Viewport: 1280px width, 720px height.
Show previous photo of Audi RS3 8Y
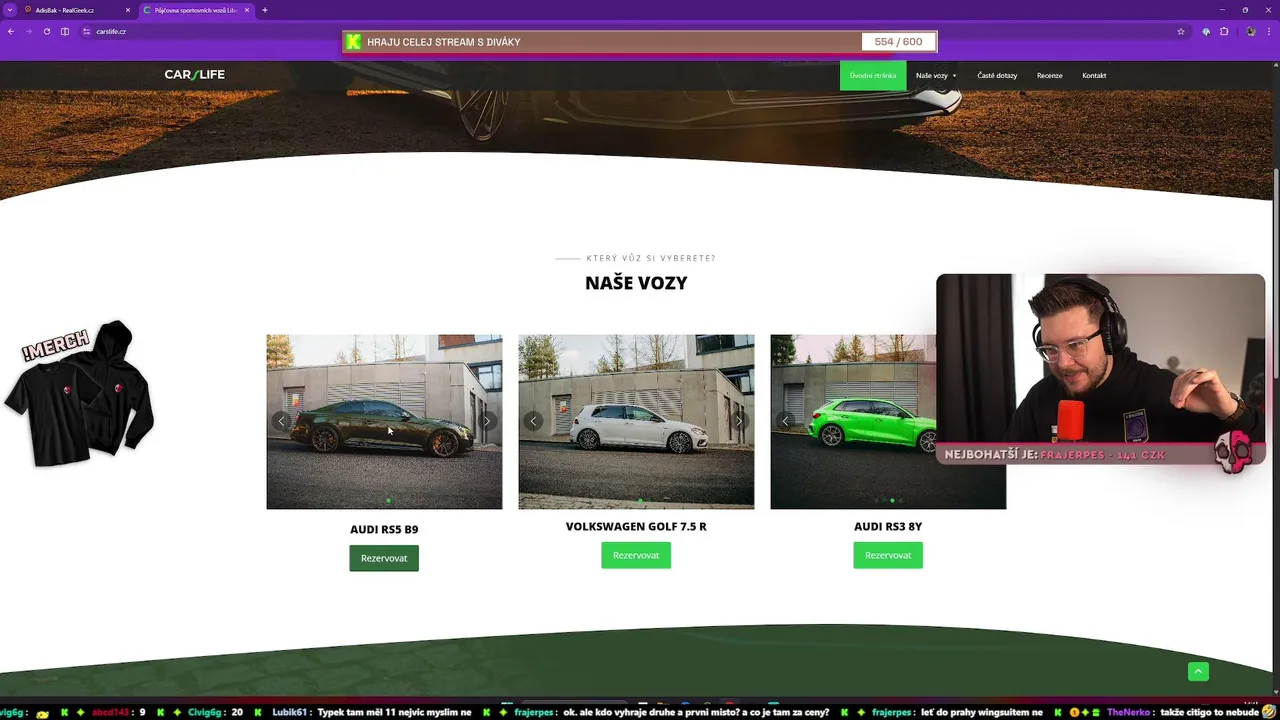(785, 421)
